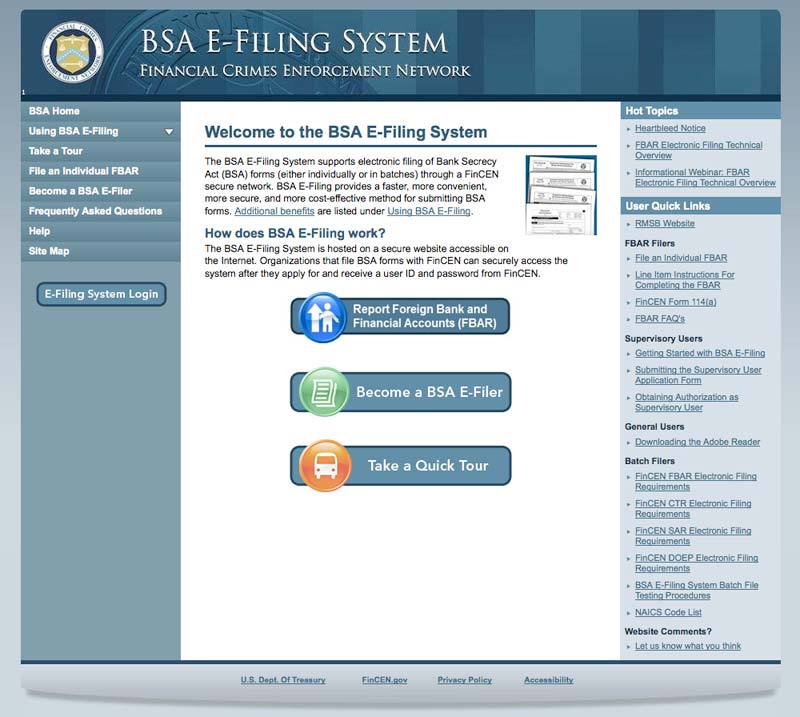The width and height of the screenshot is (800, 717).
Task: Select Become a BSA E-Filer sidebar item
Action: [x=101, y=191]
